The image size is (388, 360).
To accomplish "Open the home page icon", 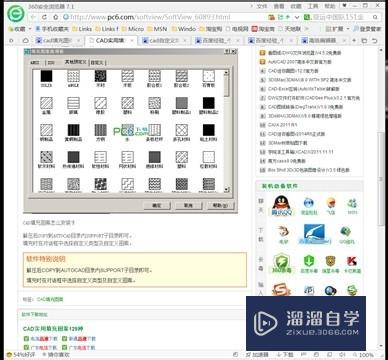I will (x=56, y=17).
